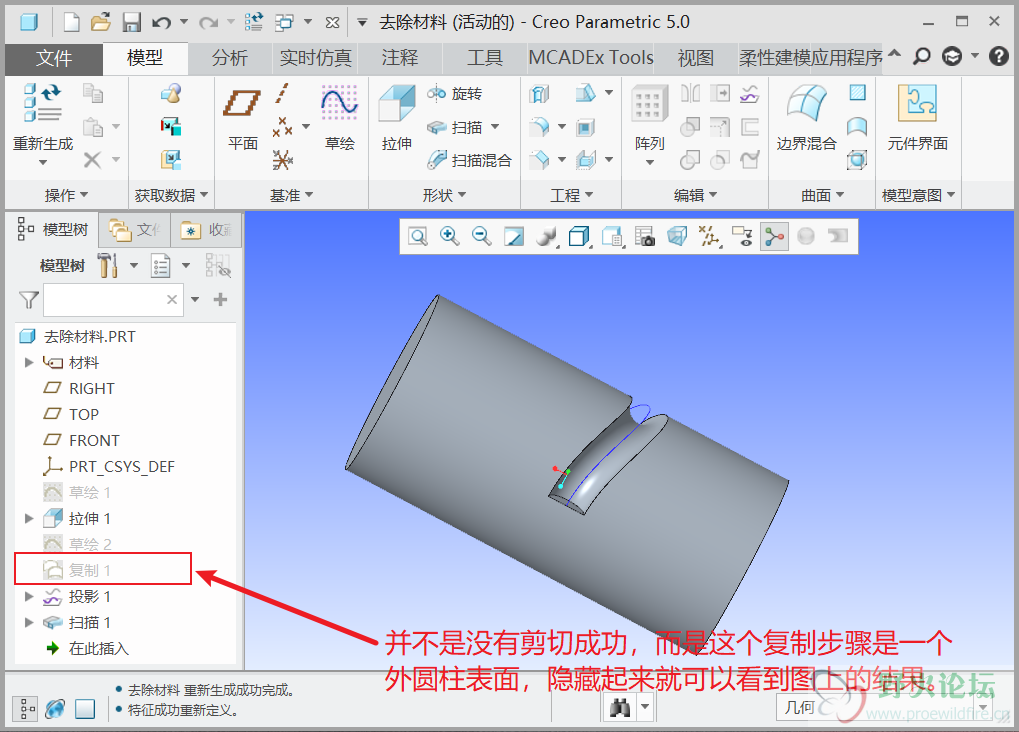Click the Repaint icon in graphics toolbar
1019x732 pixels.
tap(514, 236)
